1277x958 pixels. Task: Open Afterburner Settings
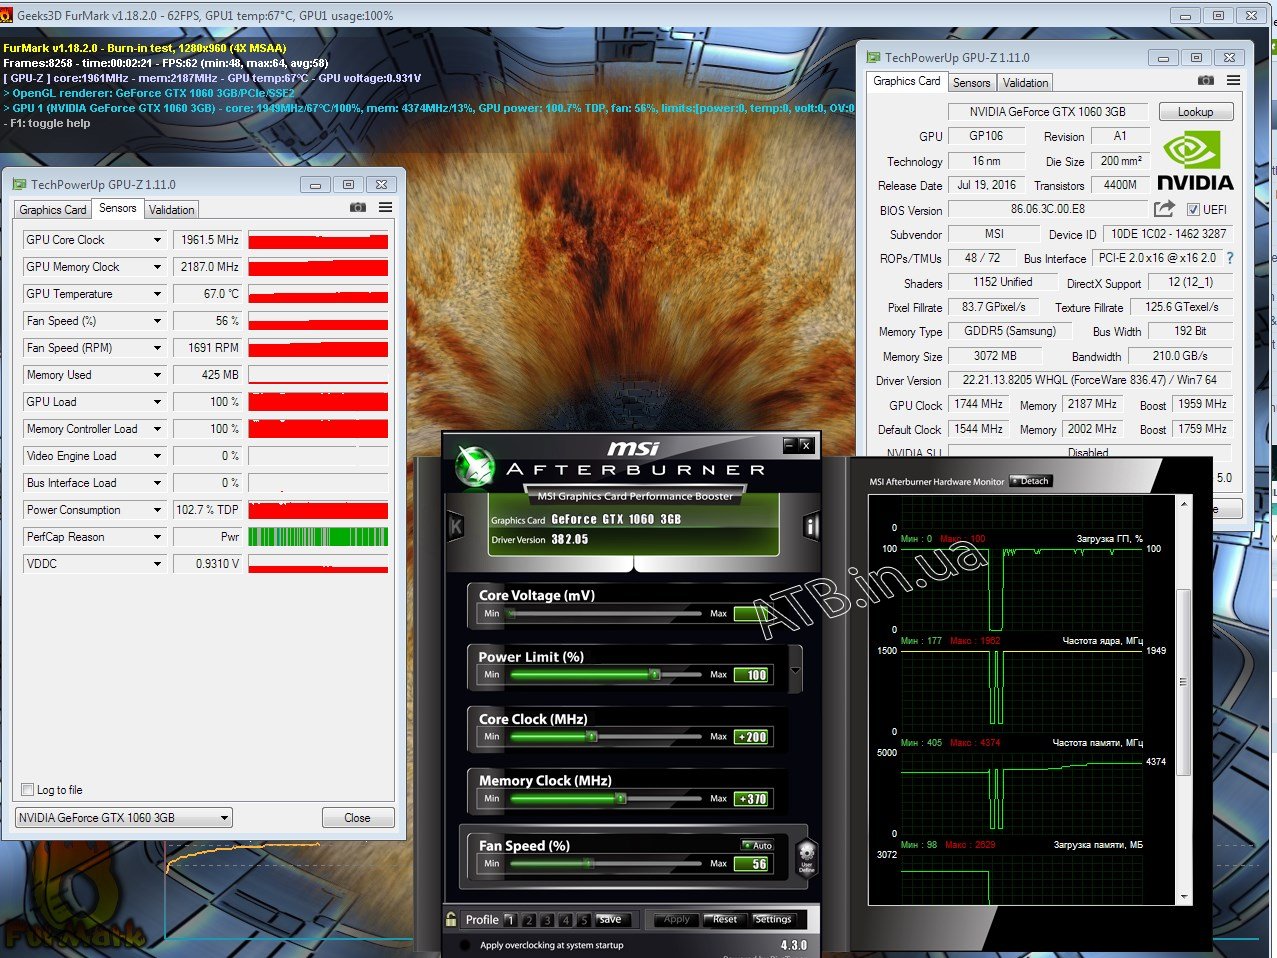pyautogui.click(x=773, y=919)
